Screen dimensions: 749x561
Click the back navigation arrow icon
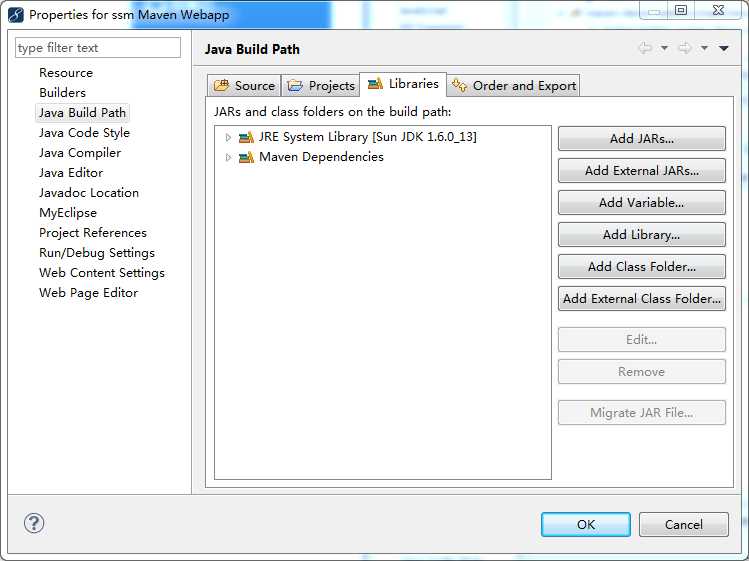645,48
